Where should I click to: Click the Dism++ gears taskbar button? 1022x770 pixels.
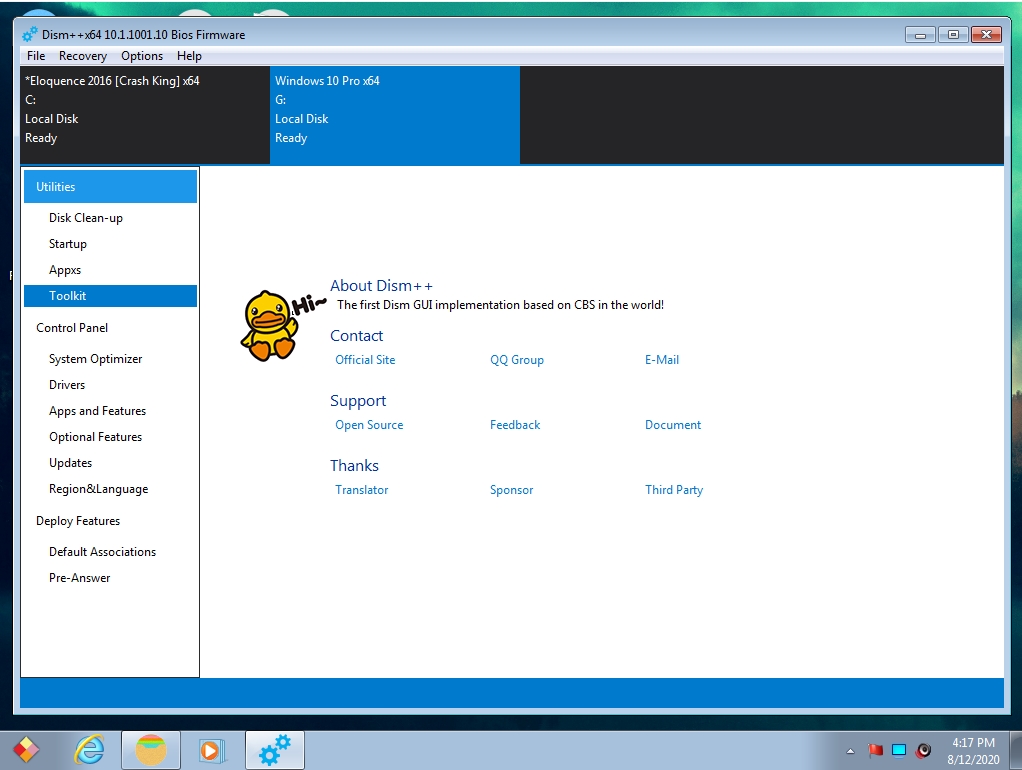[x=274, y=750]
